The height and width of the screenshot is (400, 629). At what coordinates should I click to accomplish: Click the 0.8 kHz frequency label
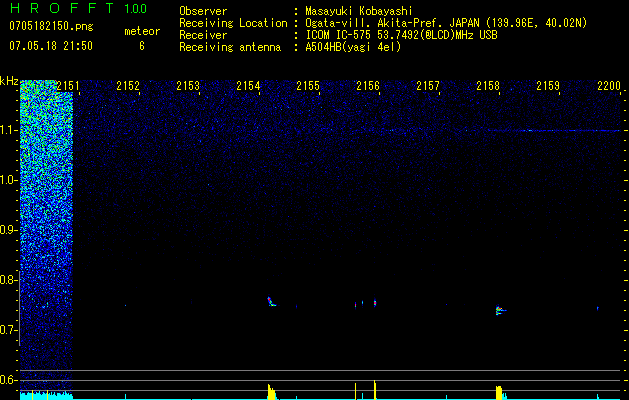[x=8, y=280]
